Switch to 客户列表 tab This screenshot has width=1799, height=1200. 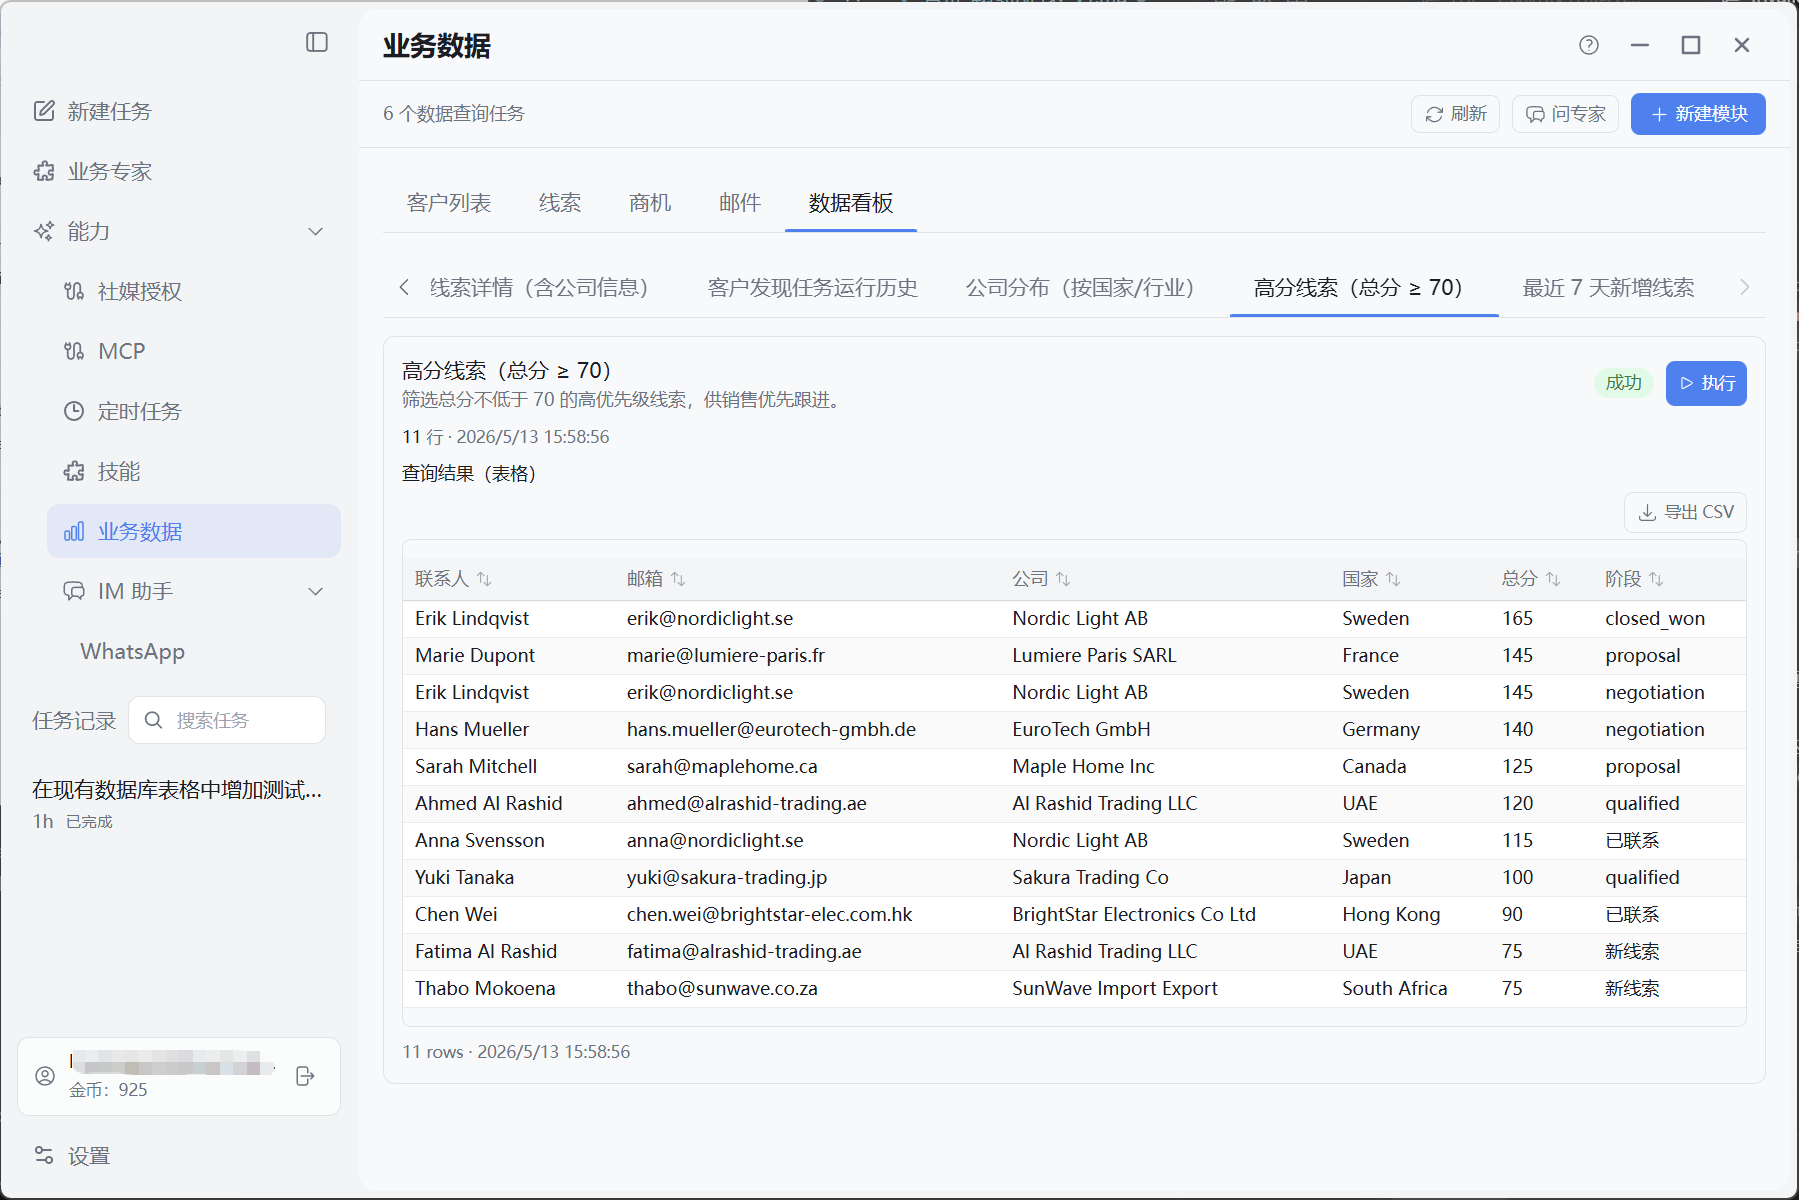click(x=449, y=203)
